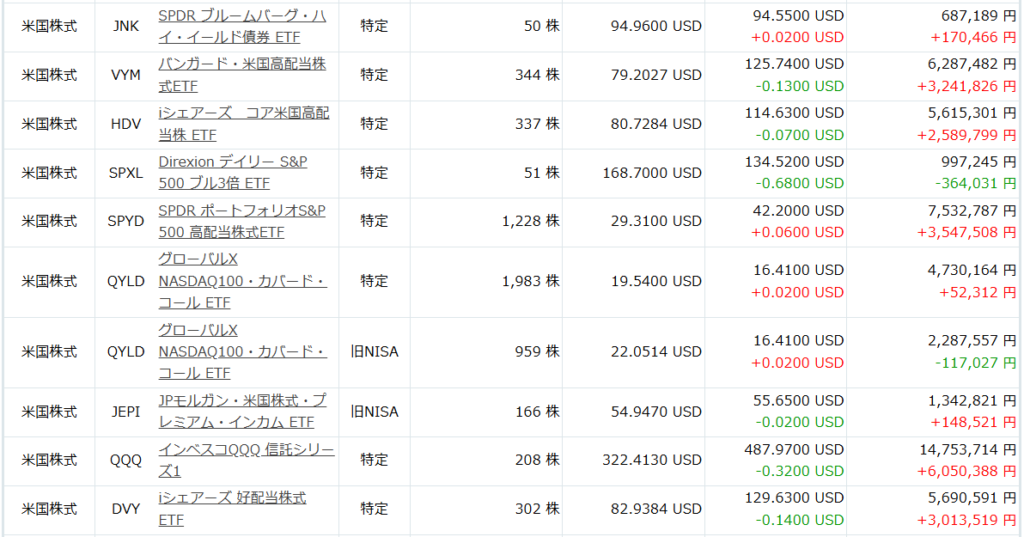Select the DVY ticker cell
1024x537 pixels.
tap(125, 509)
